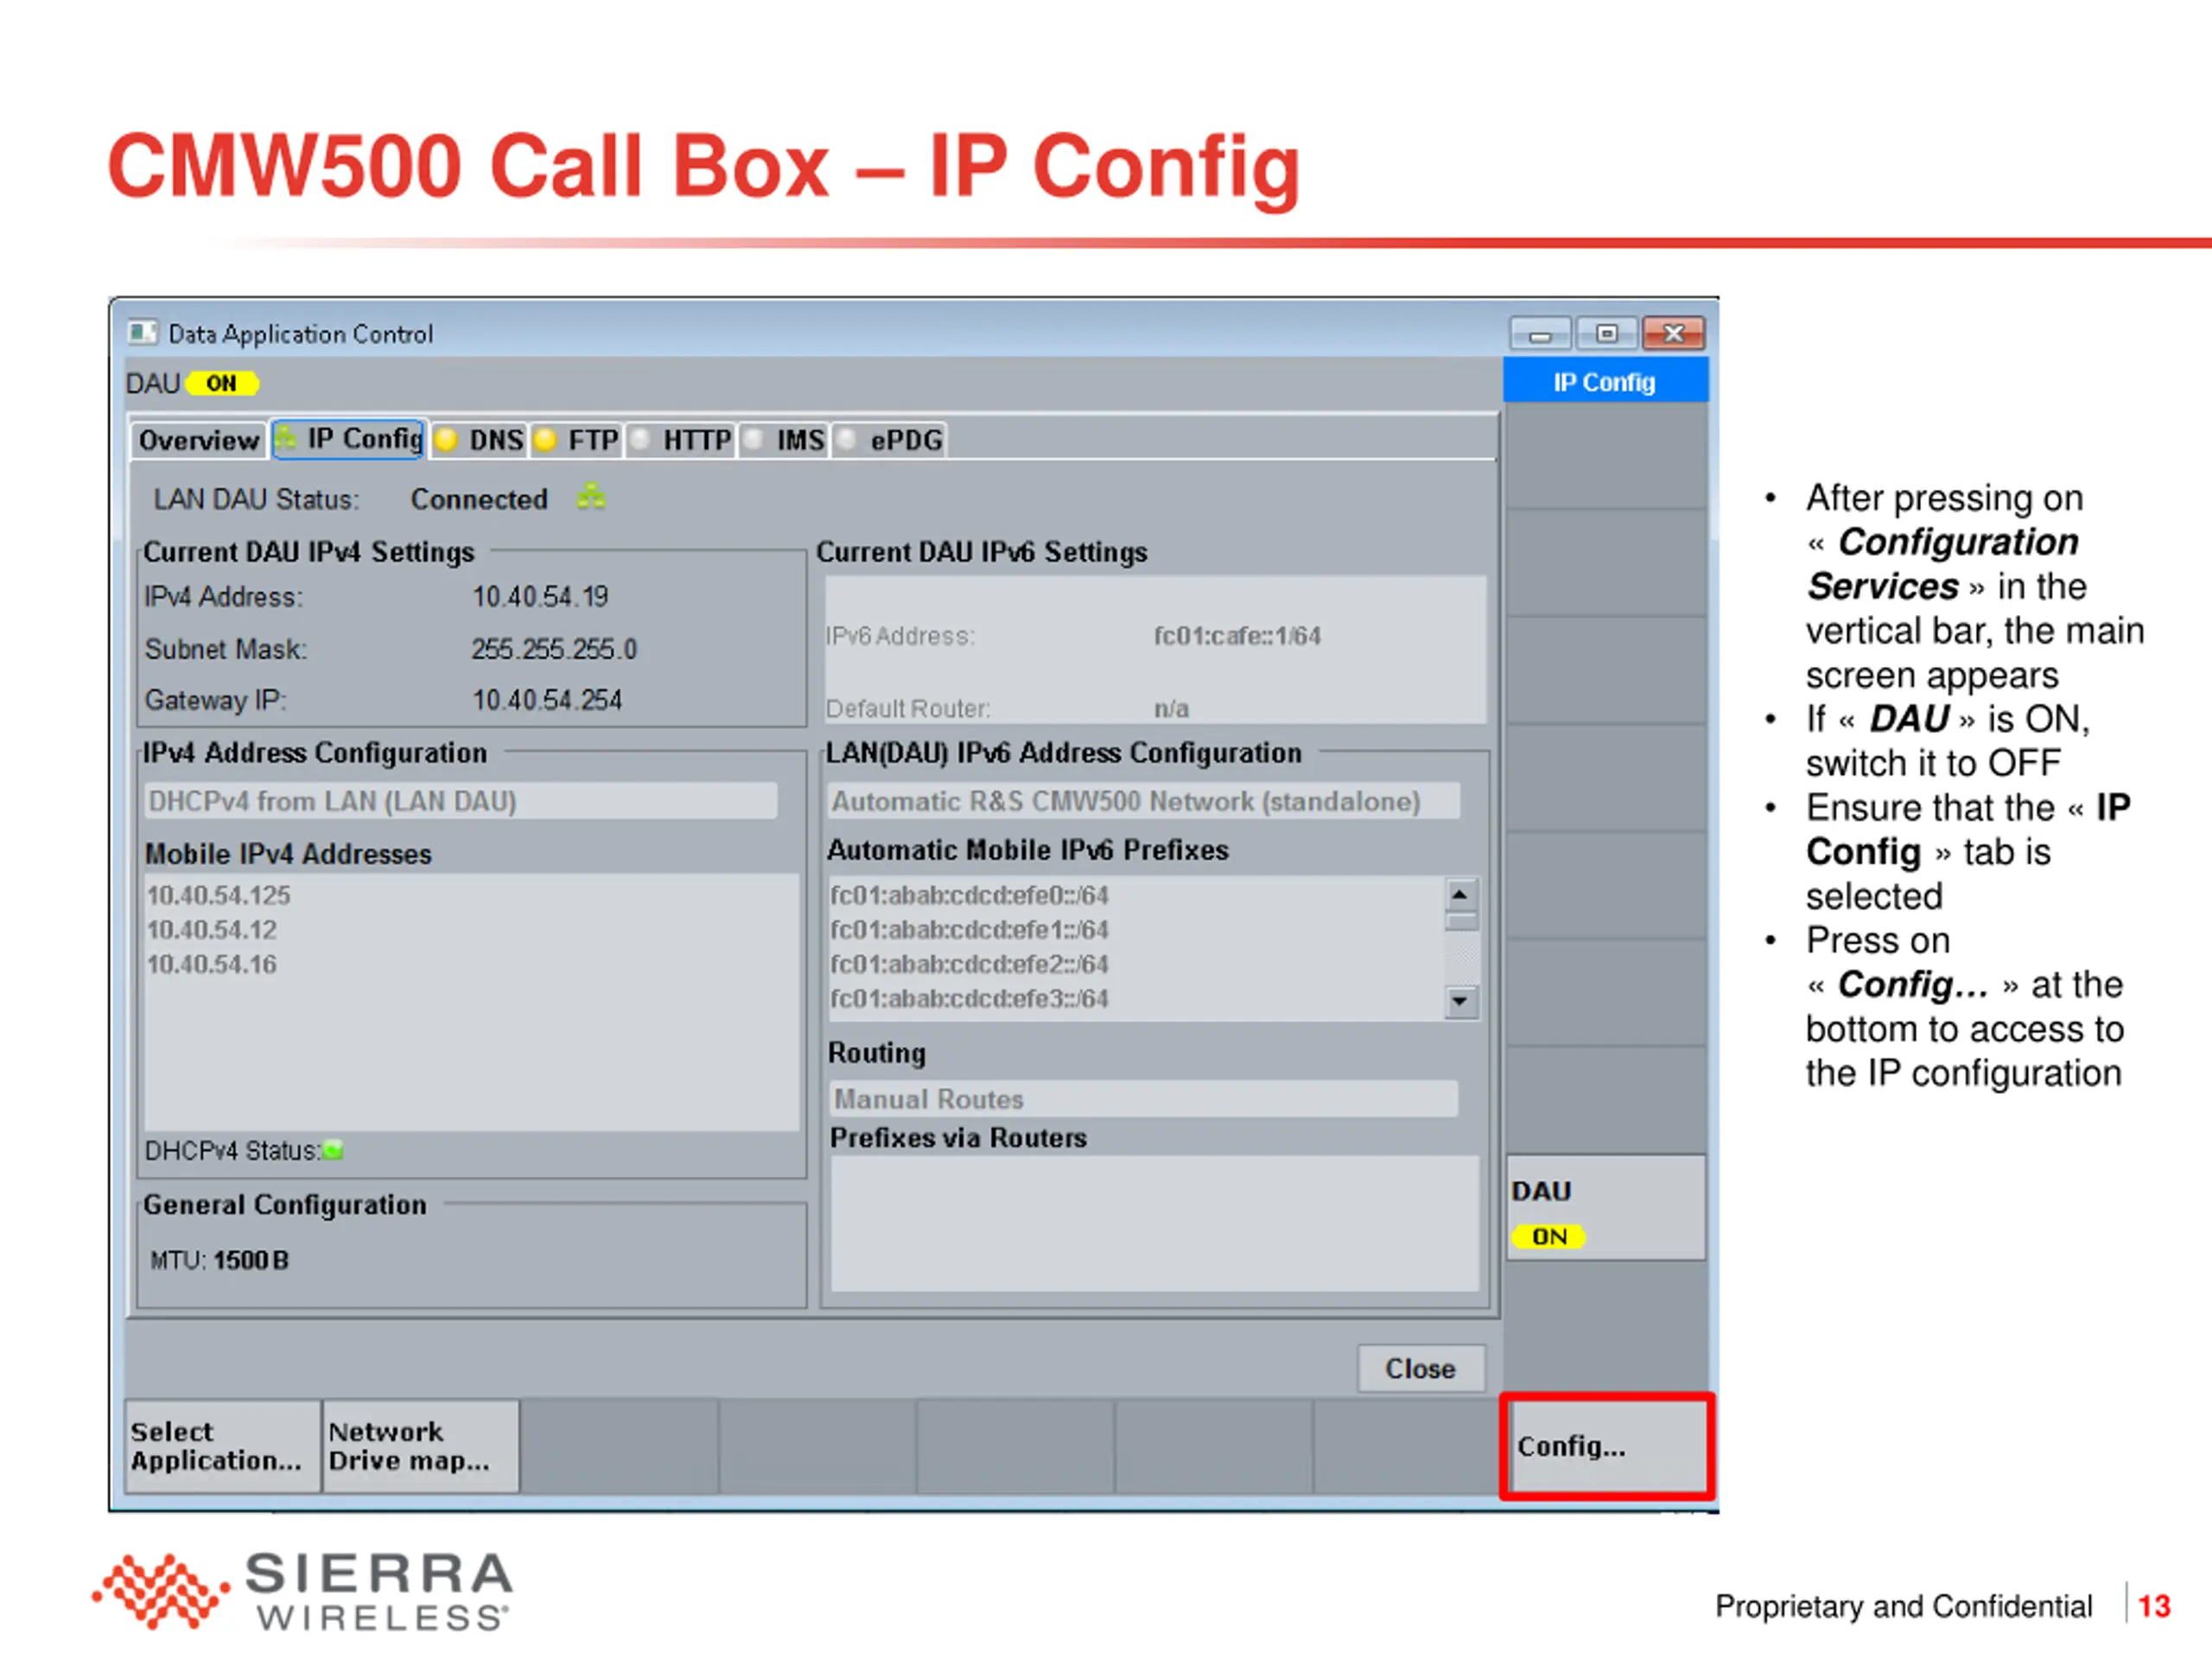Click IPv6 Address value fc01:cafe::1/64
Viewport: 2212px width, 1659px height.
coord(1238,636)
